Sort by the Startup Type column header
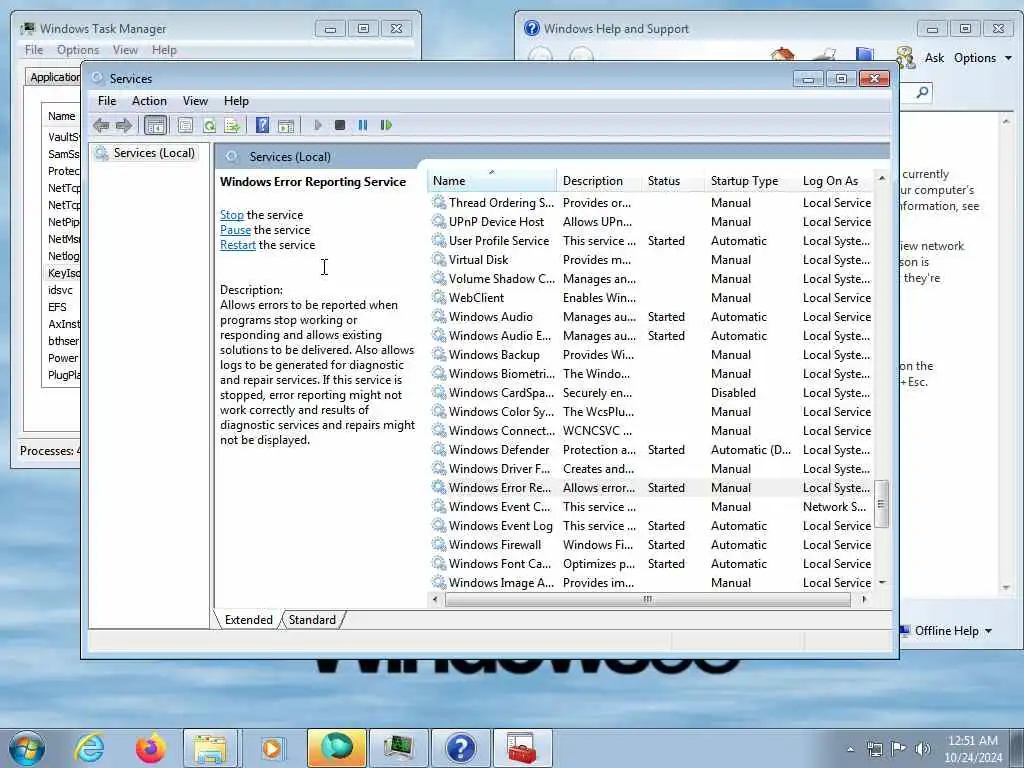Viewport: 1024px width, 768px height. pos(751,181)
